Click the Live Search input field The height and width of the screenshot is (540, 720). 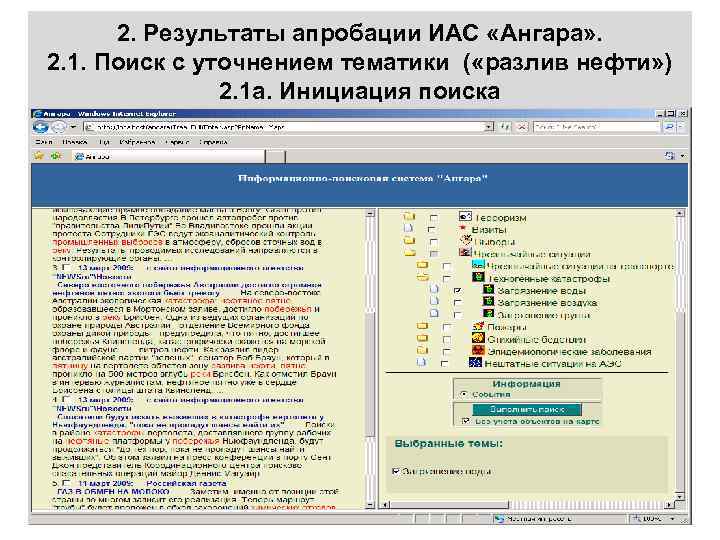tap(596, 127)
